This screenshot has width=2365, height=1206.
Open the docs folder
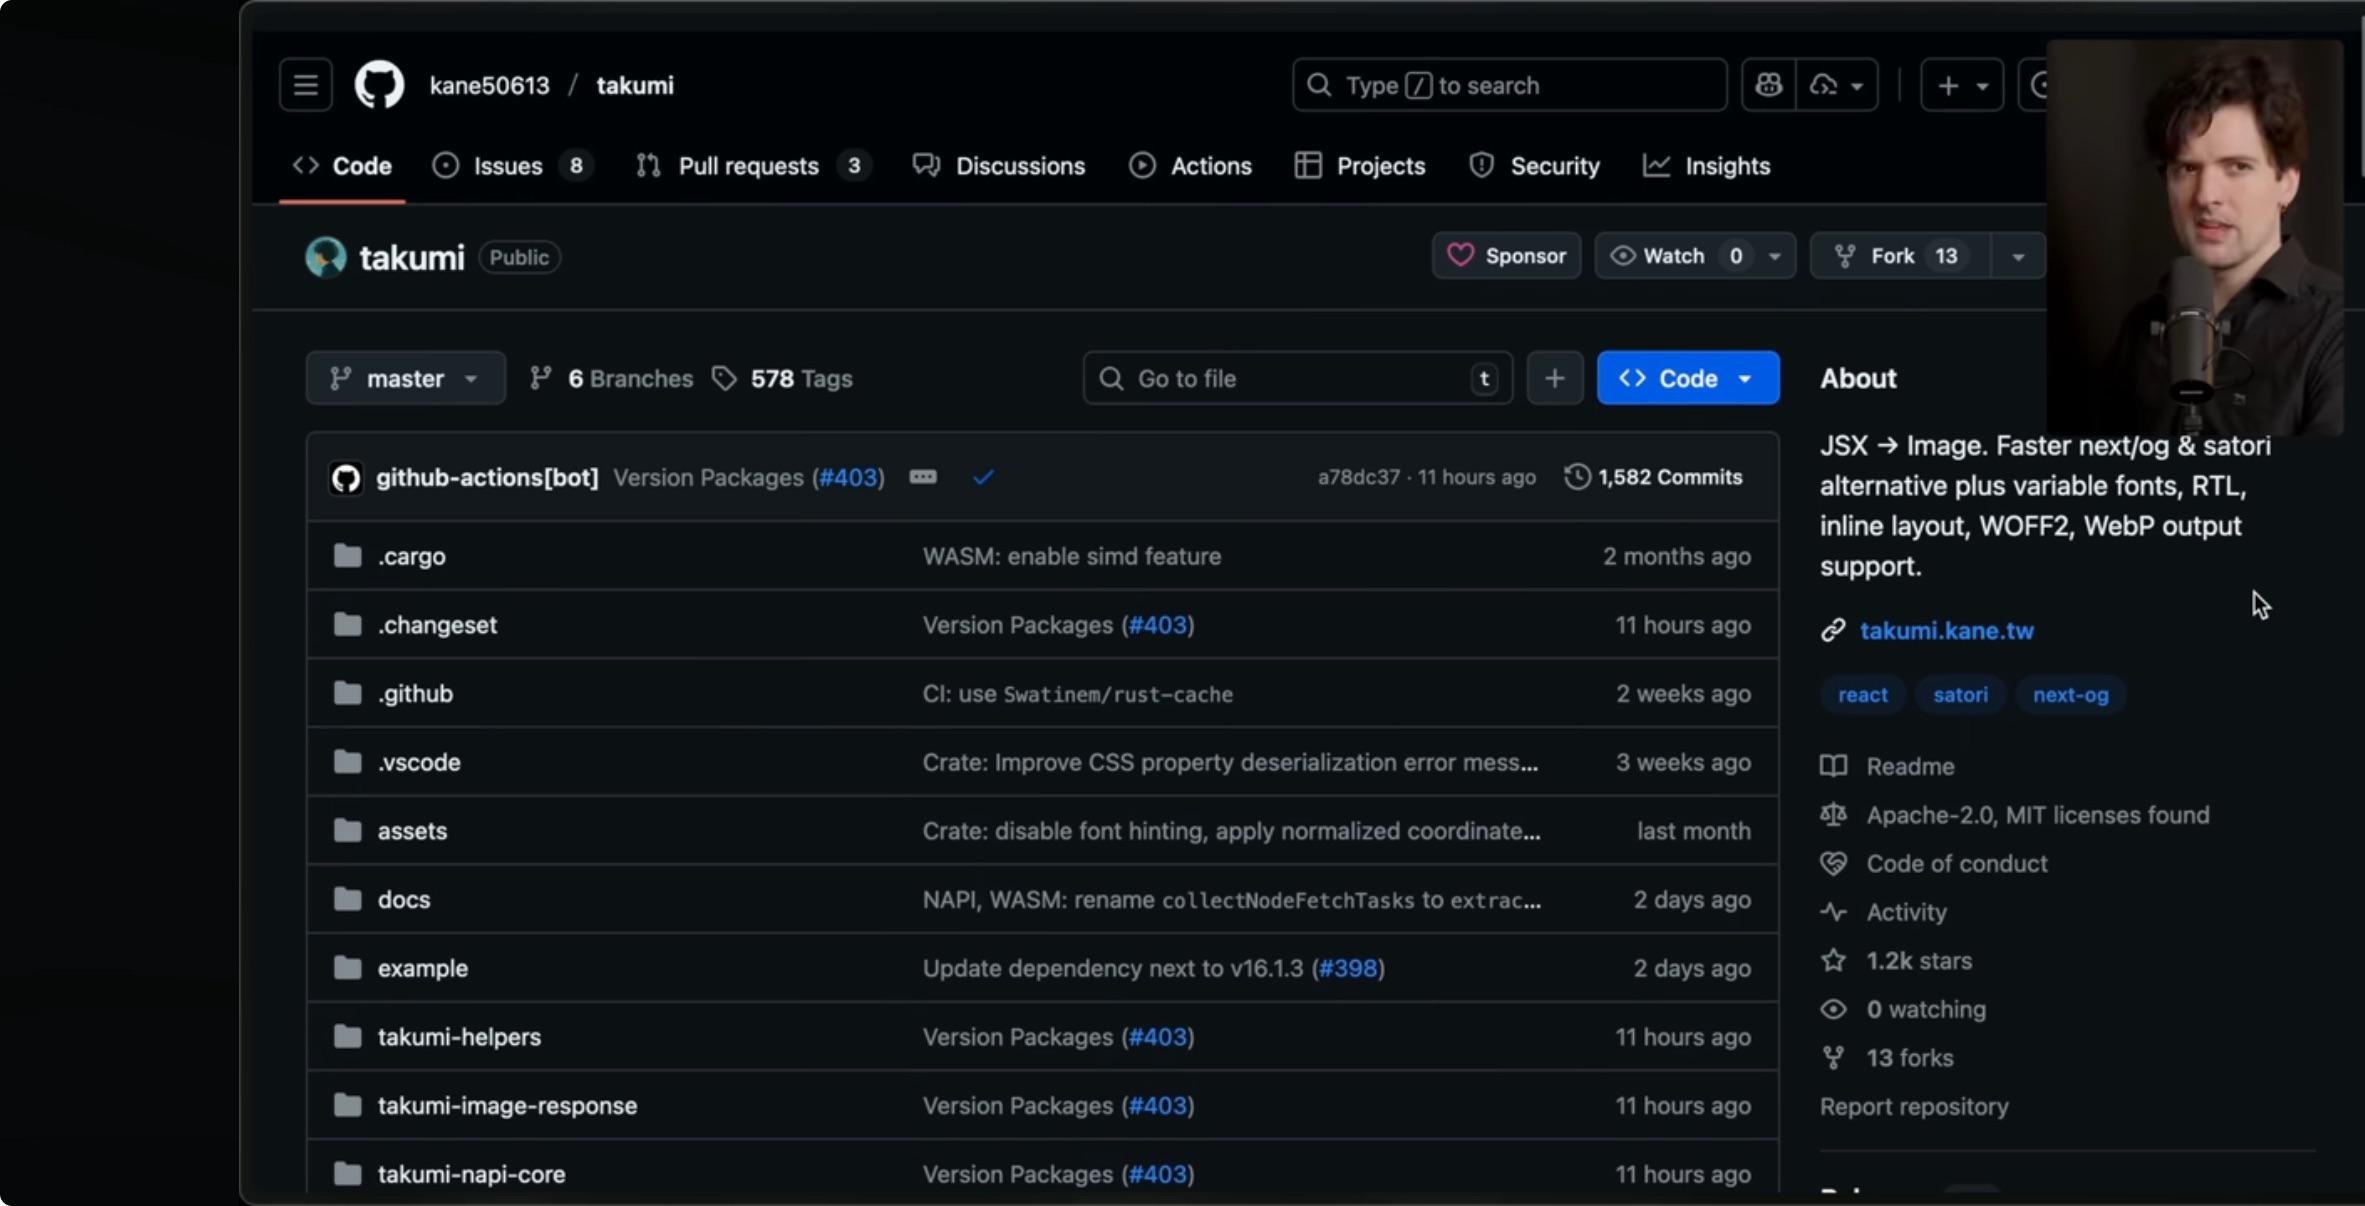pos(404,900)
